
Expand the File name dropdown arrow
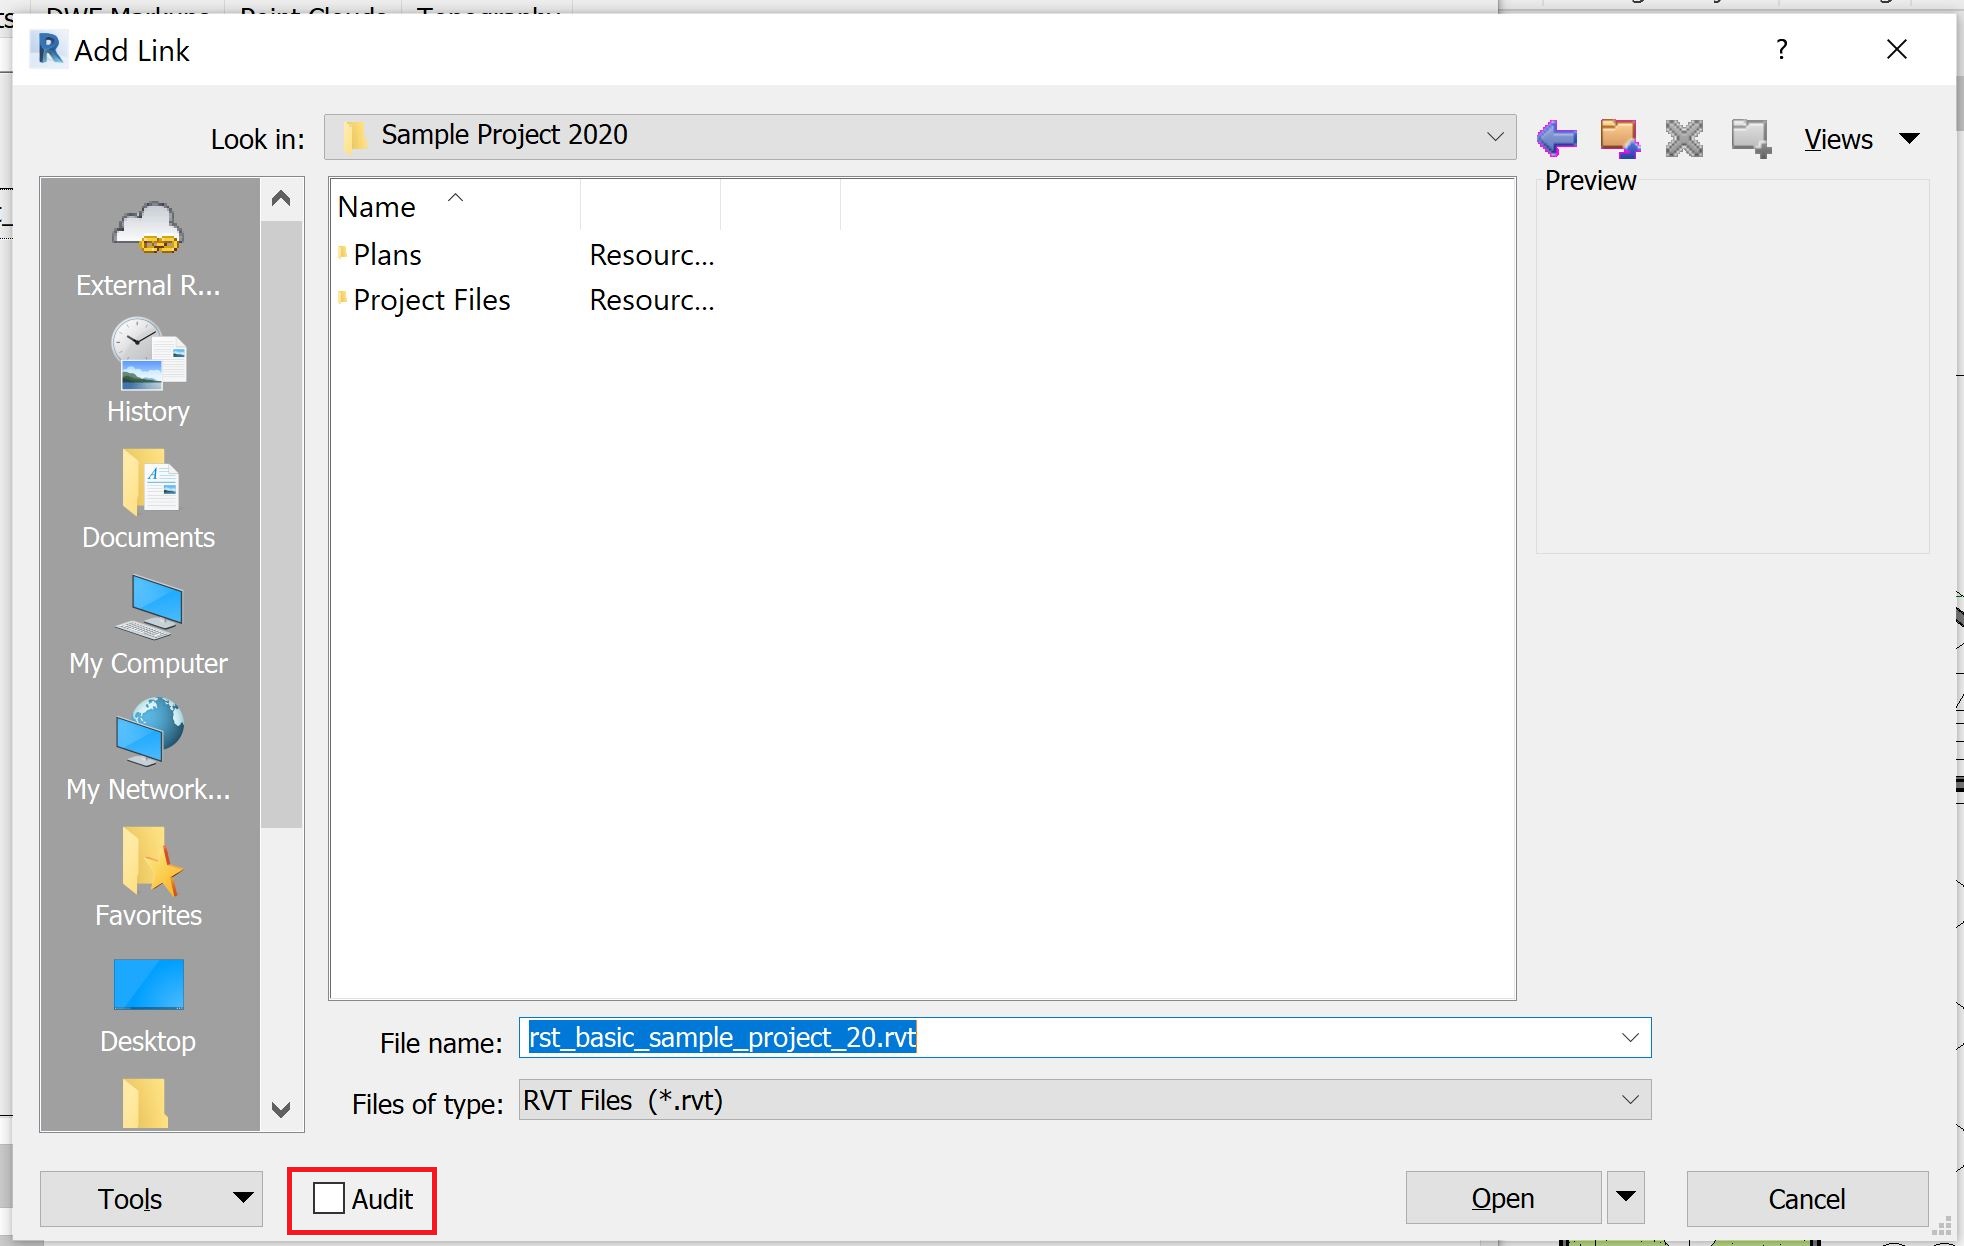pyautogui.click(x=1629, y=1038)
